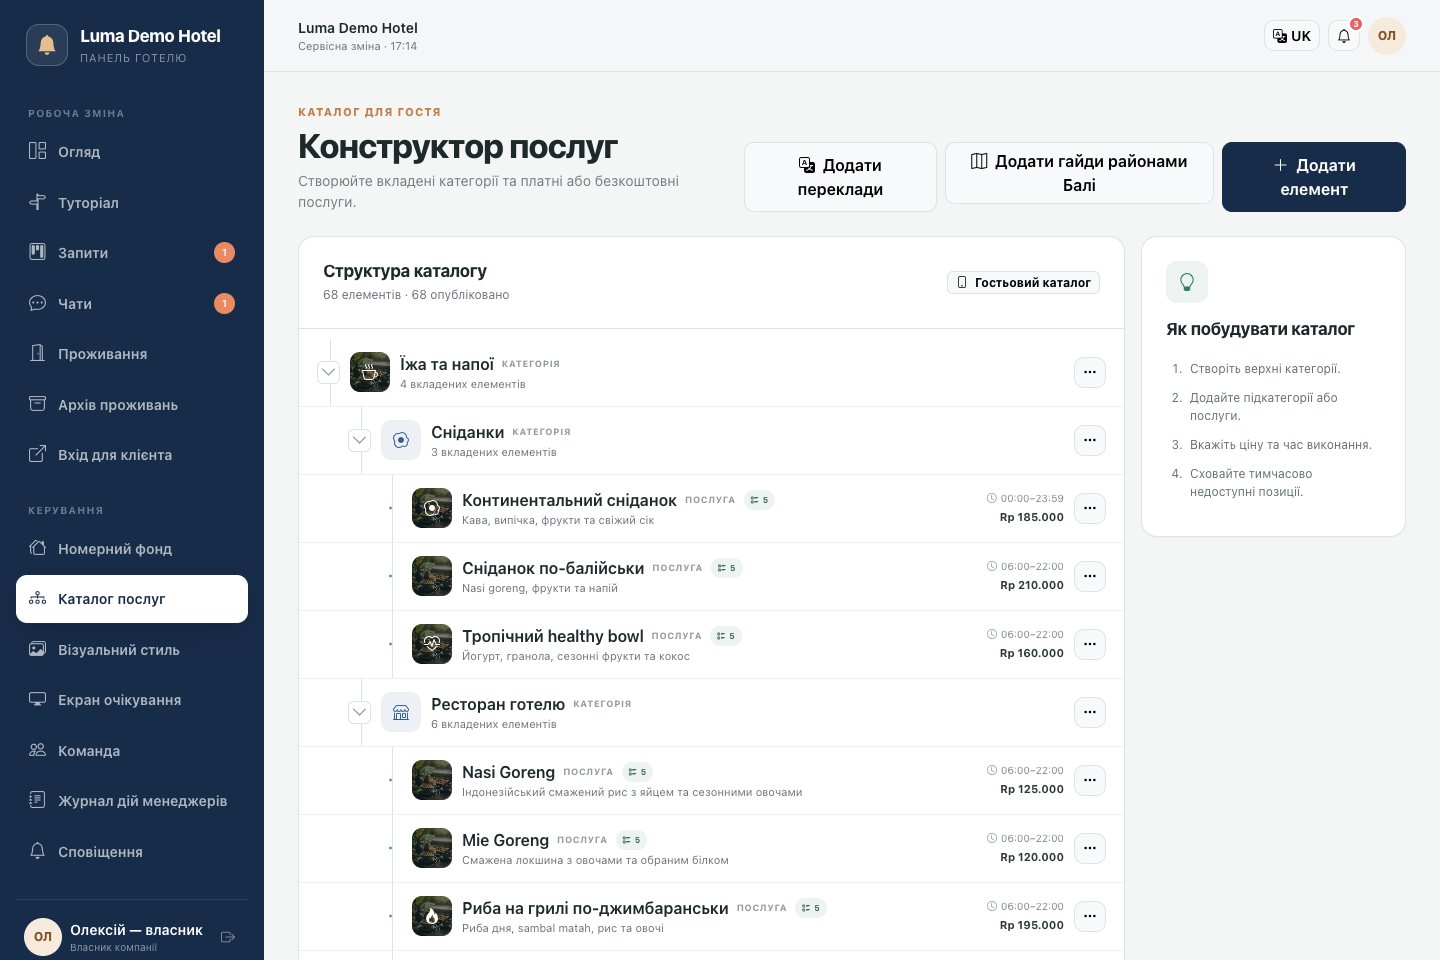Collapse the Їжа та напої category

coord(328,372)
